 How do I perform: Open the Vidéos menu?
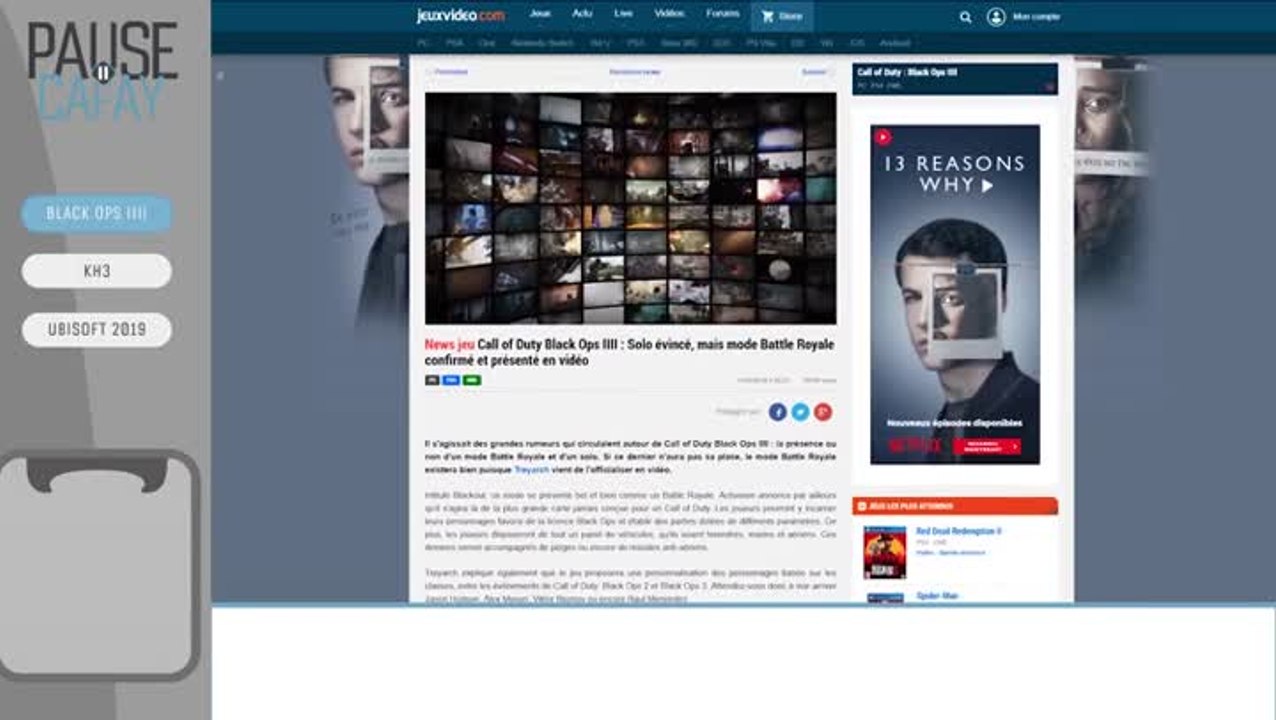pyautogui.click(x=670, y=14)
